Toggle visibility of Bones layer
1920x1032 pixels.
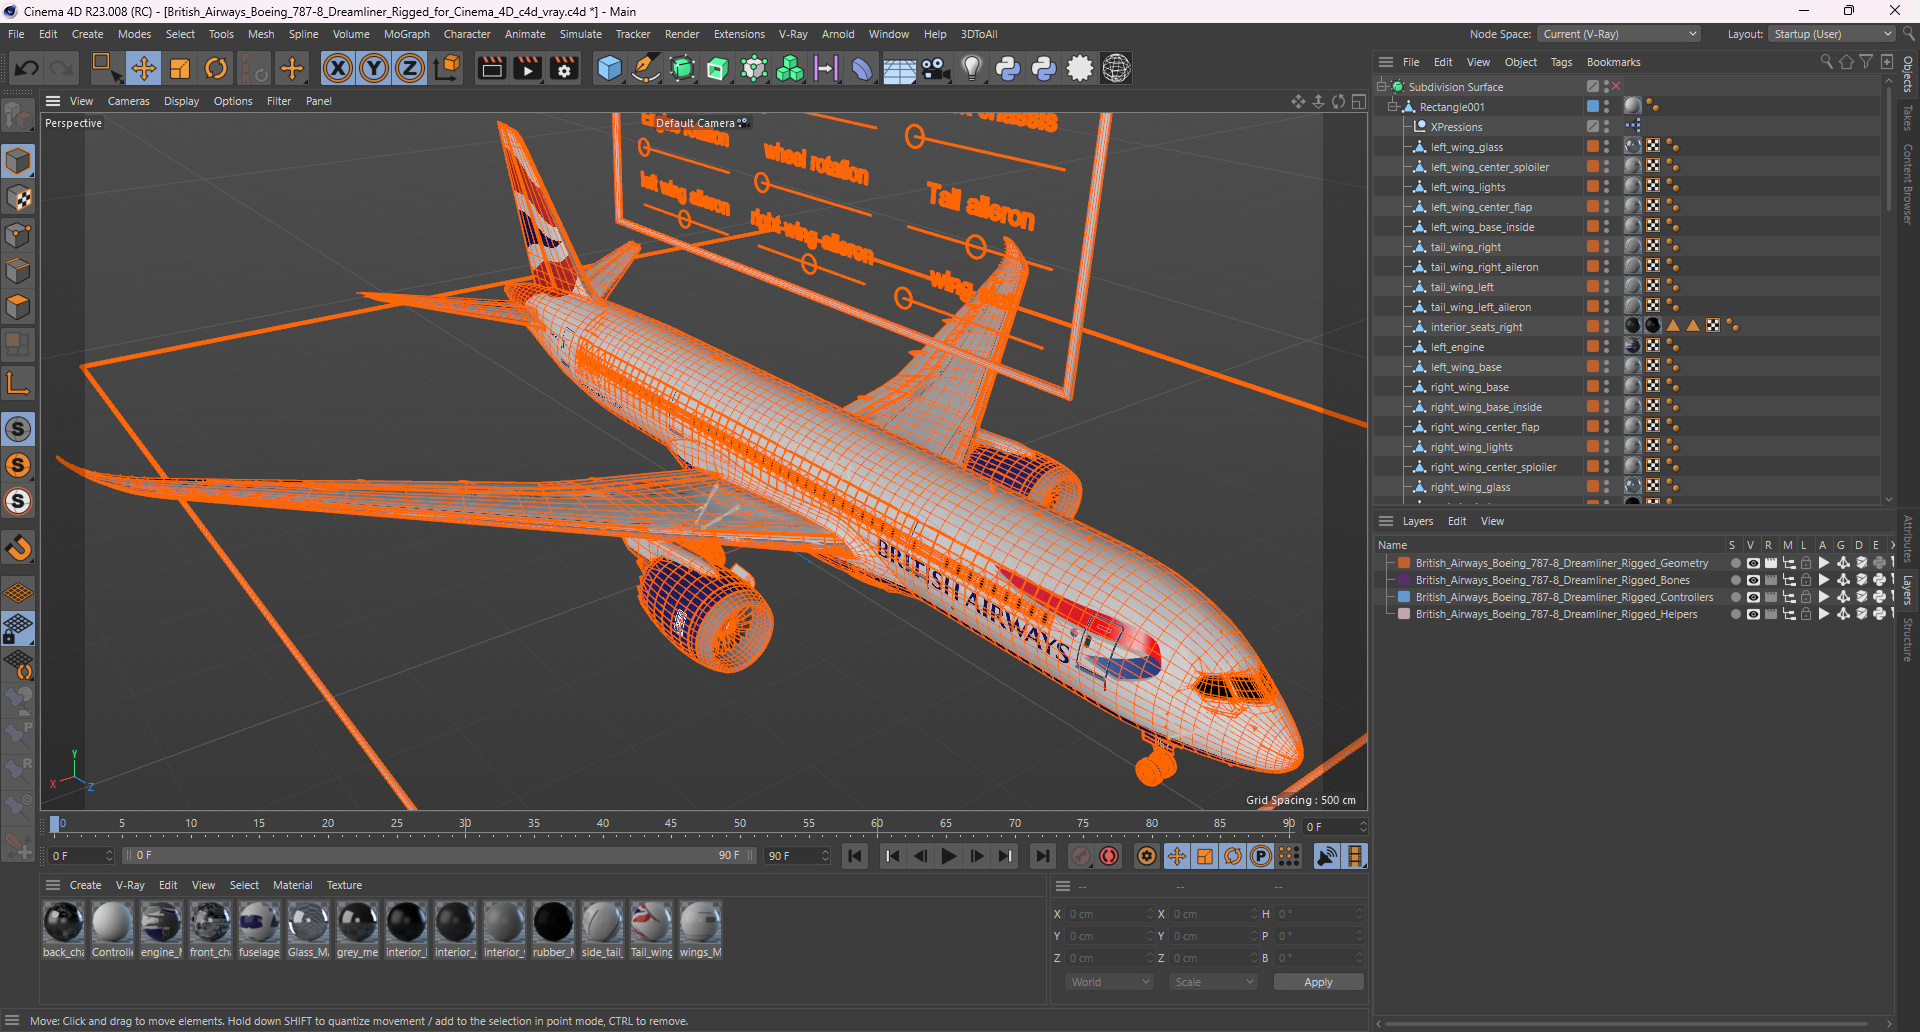coord(1752,580)
